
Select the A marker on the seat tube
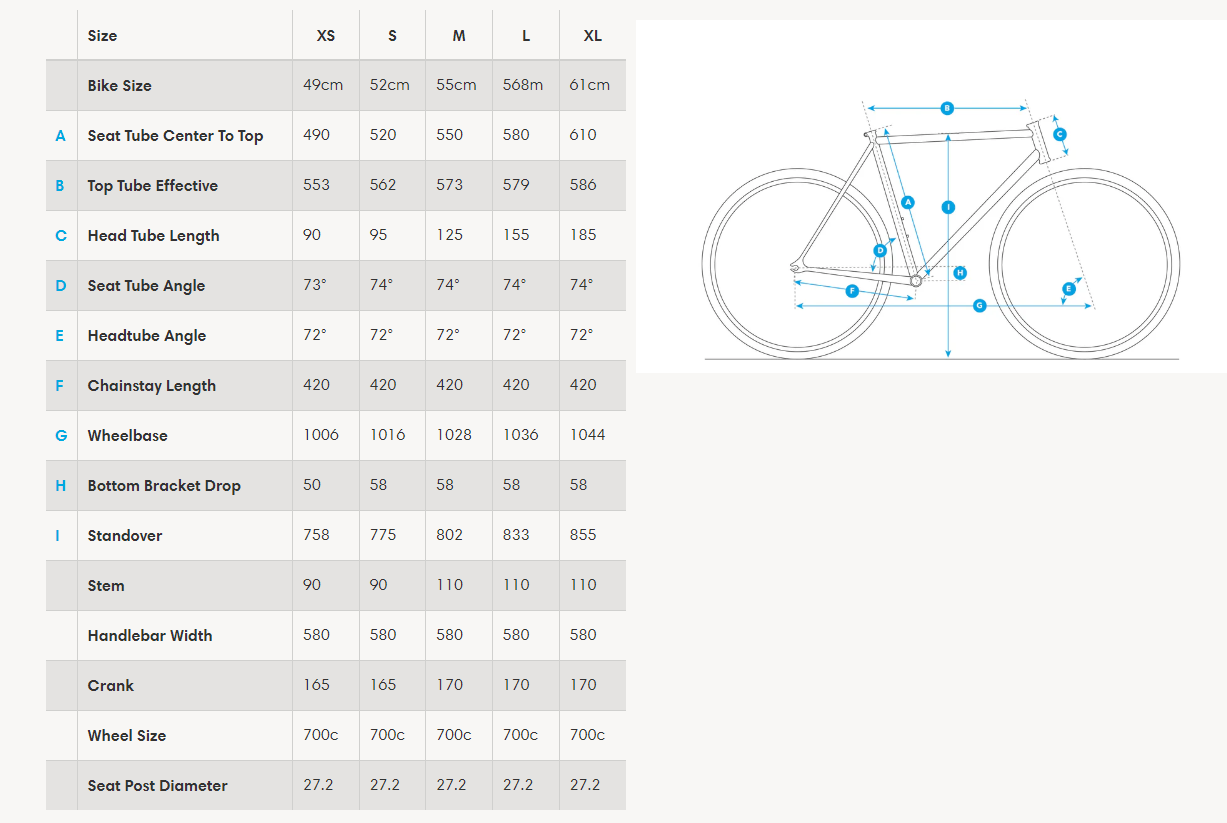pos(908,202)
